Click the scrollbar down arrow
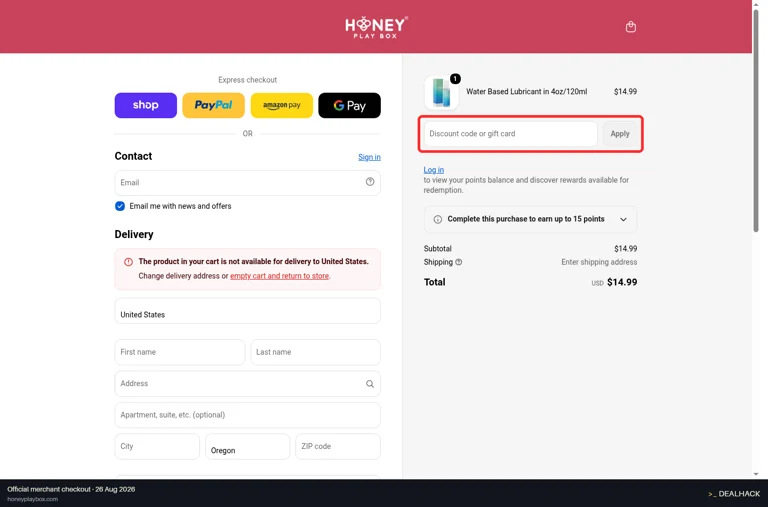This screenshot has width=768, height=507. coord(756,474)
